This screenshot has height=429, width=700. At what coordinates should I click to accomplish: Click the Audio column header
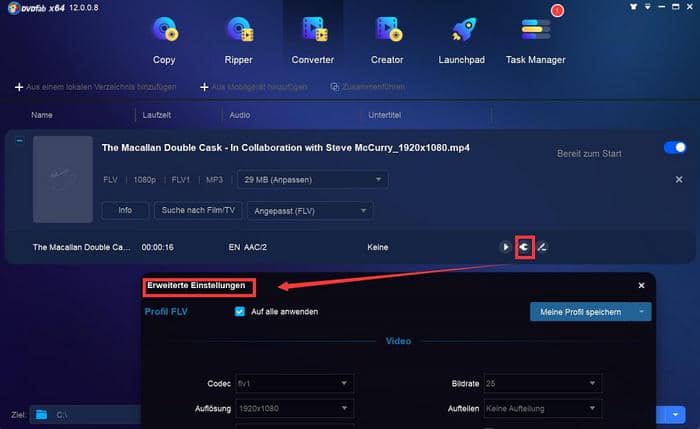coord(240,115)
